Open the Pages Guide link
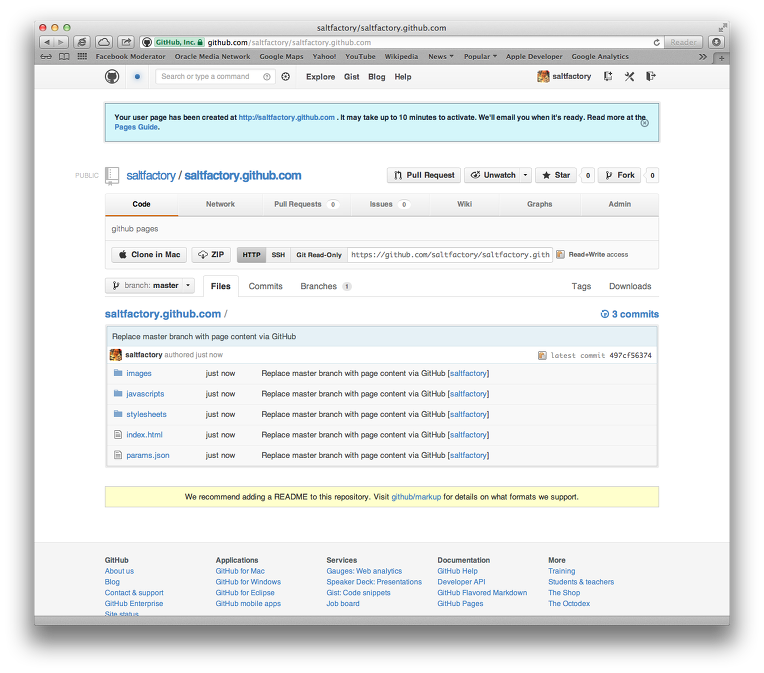The width and height of the screenshot is (764, 673). click(136, 127)
